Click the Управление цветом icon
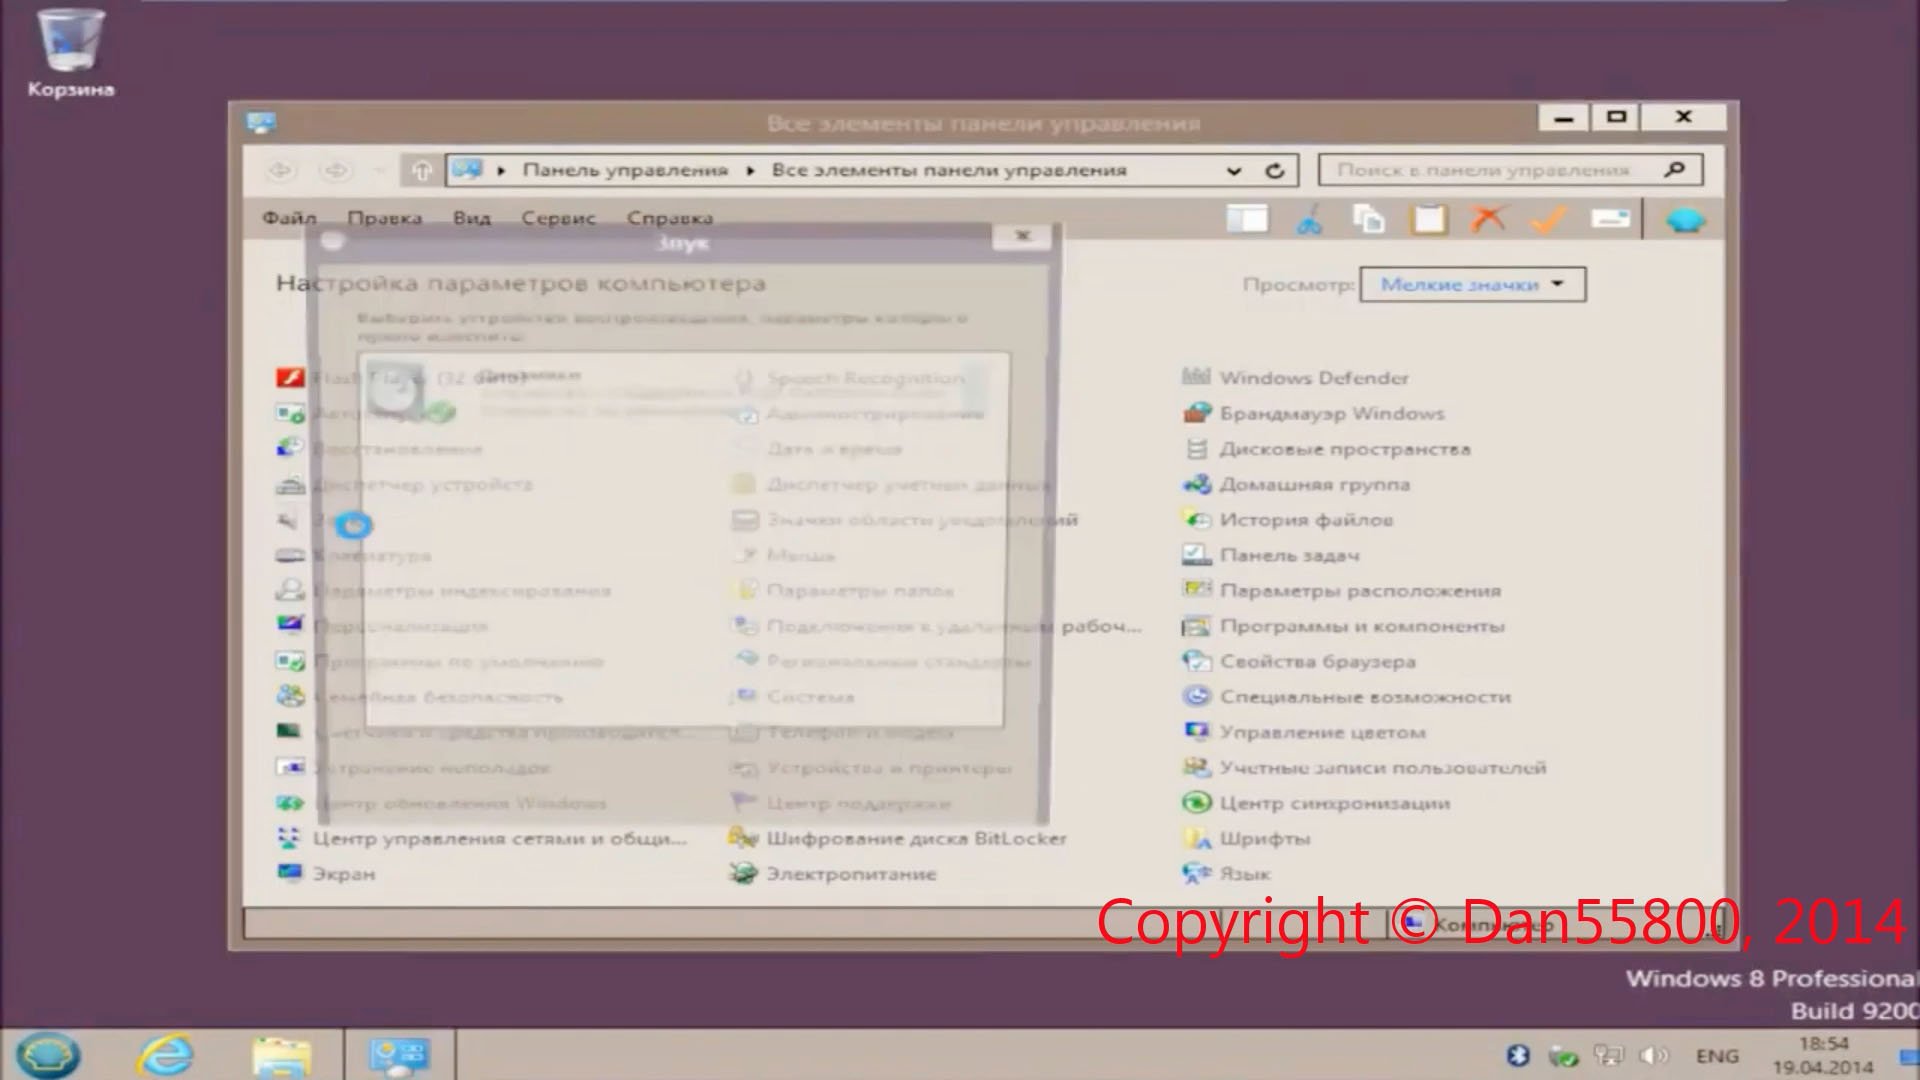 click(x=1196, y=731)
